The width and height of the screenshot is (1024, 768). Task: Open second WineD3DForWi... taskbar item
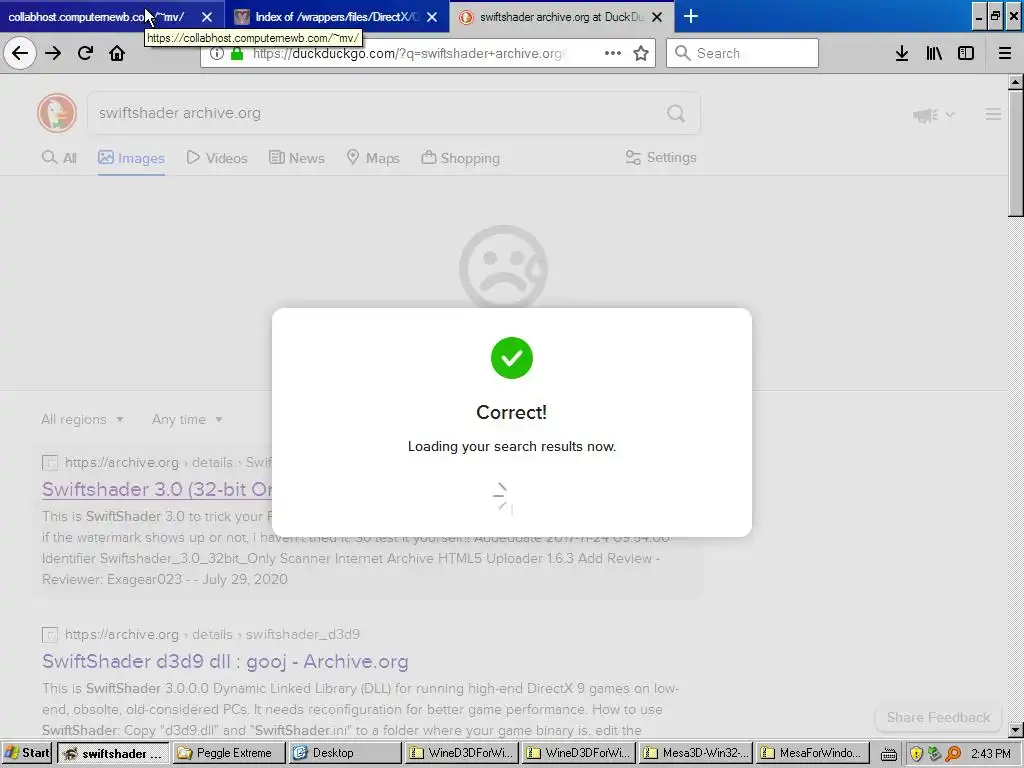pyautogui.click(x=579, y=753)
